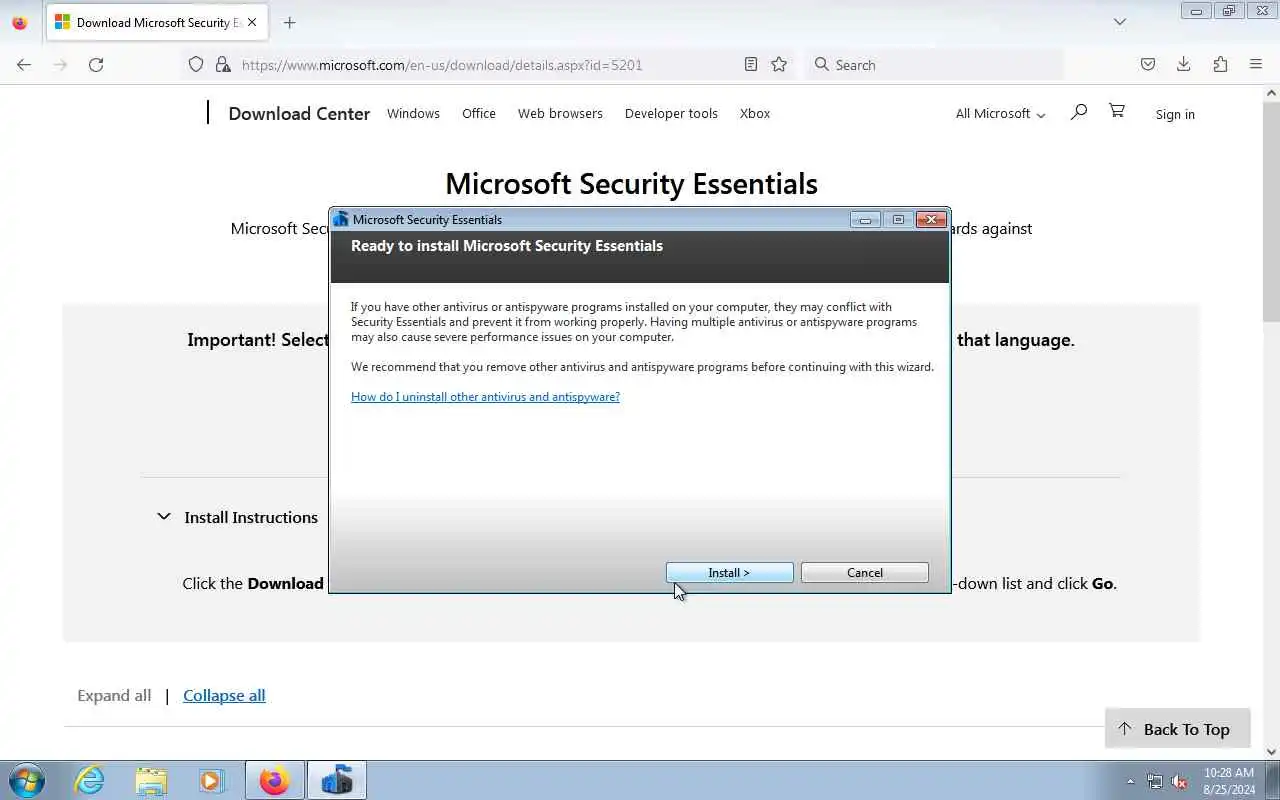Select Developer tools menu item

(x=671, y=114)
